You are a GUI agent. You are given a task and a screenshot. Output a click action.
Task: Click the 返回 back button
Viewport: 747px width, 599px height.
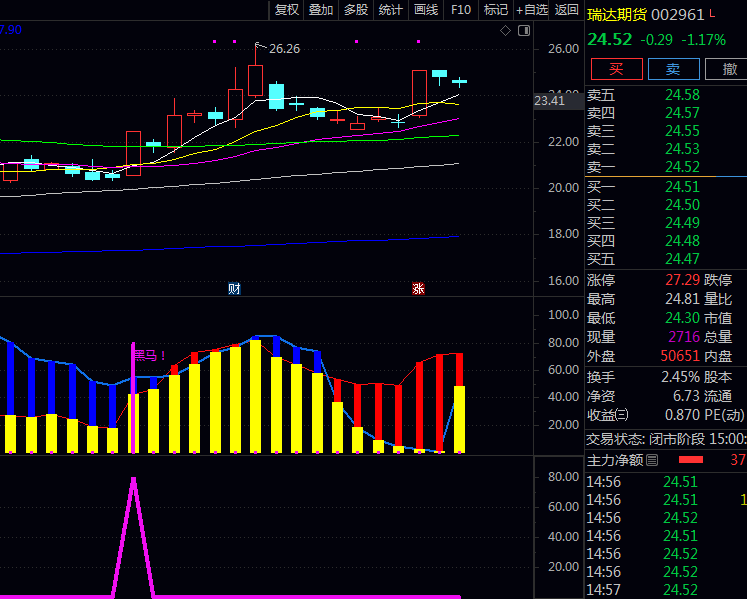(567, 10)
